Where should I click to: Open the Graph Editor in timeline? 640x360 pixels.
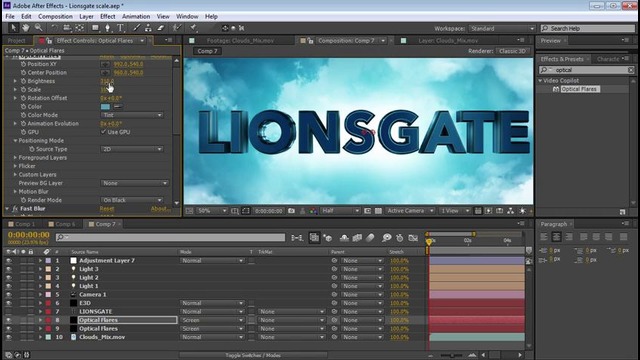[413, 238]
